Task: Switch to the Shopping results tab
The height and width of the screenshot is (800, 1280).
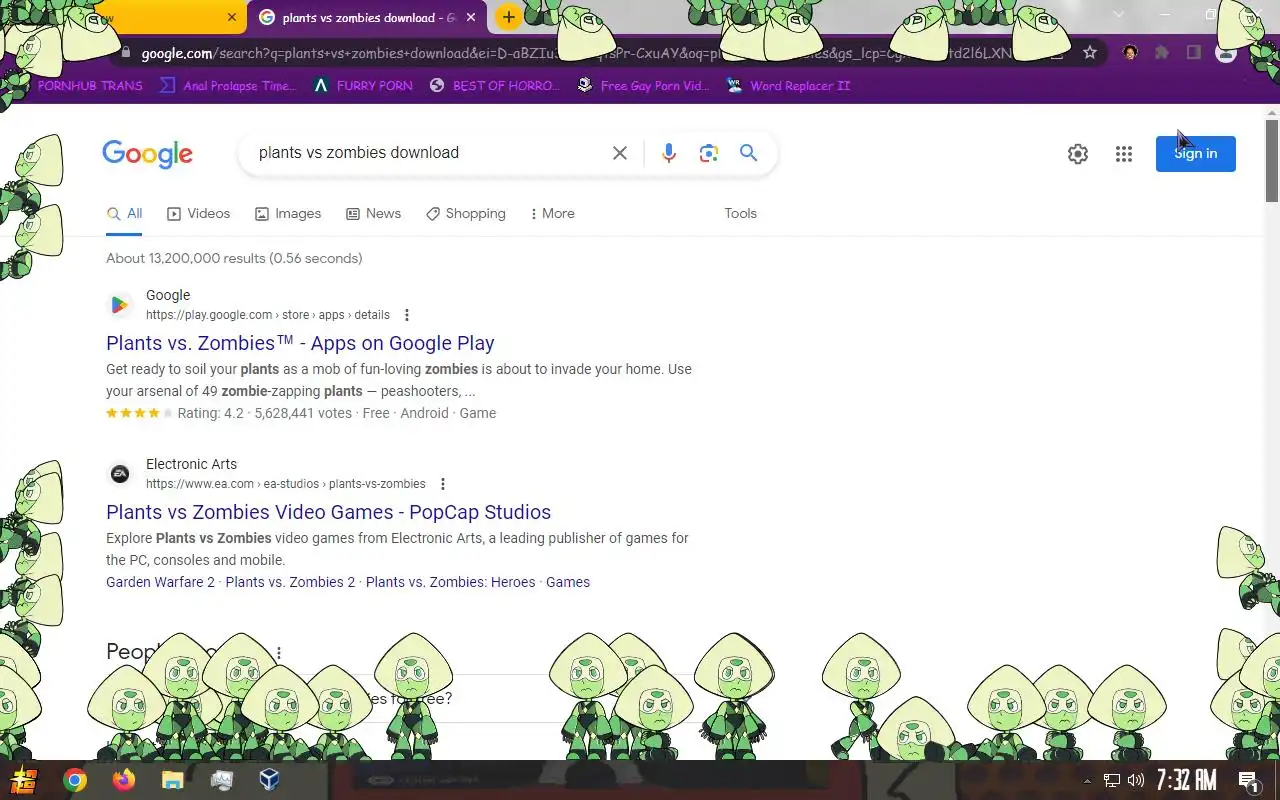Action: tap(465, 214)
